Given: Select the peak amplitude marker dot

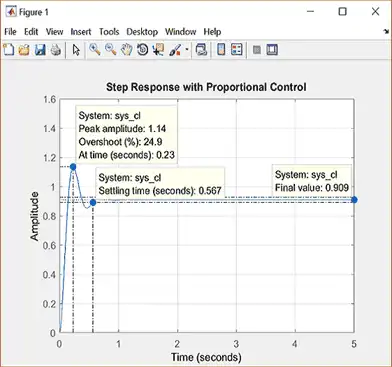Looking at the screenshot, I should coord(73,167).
